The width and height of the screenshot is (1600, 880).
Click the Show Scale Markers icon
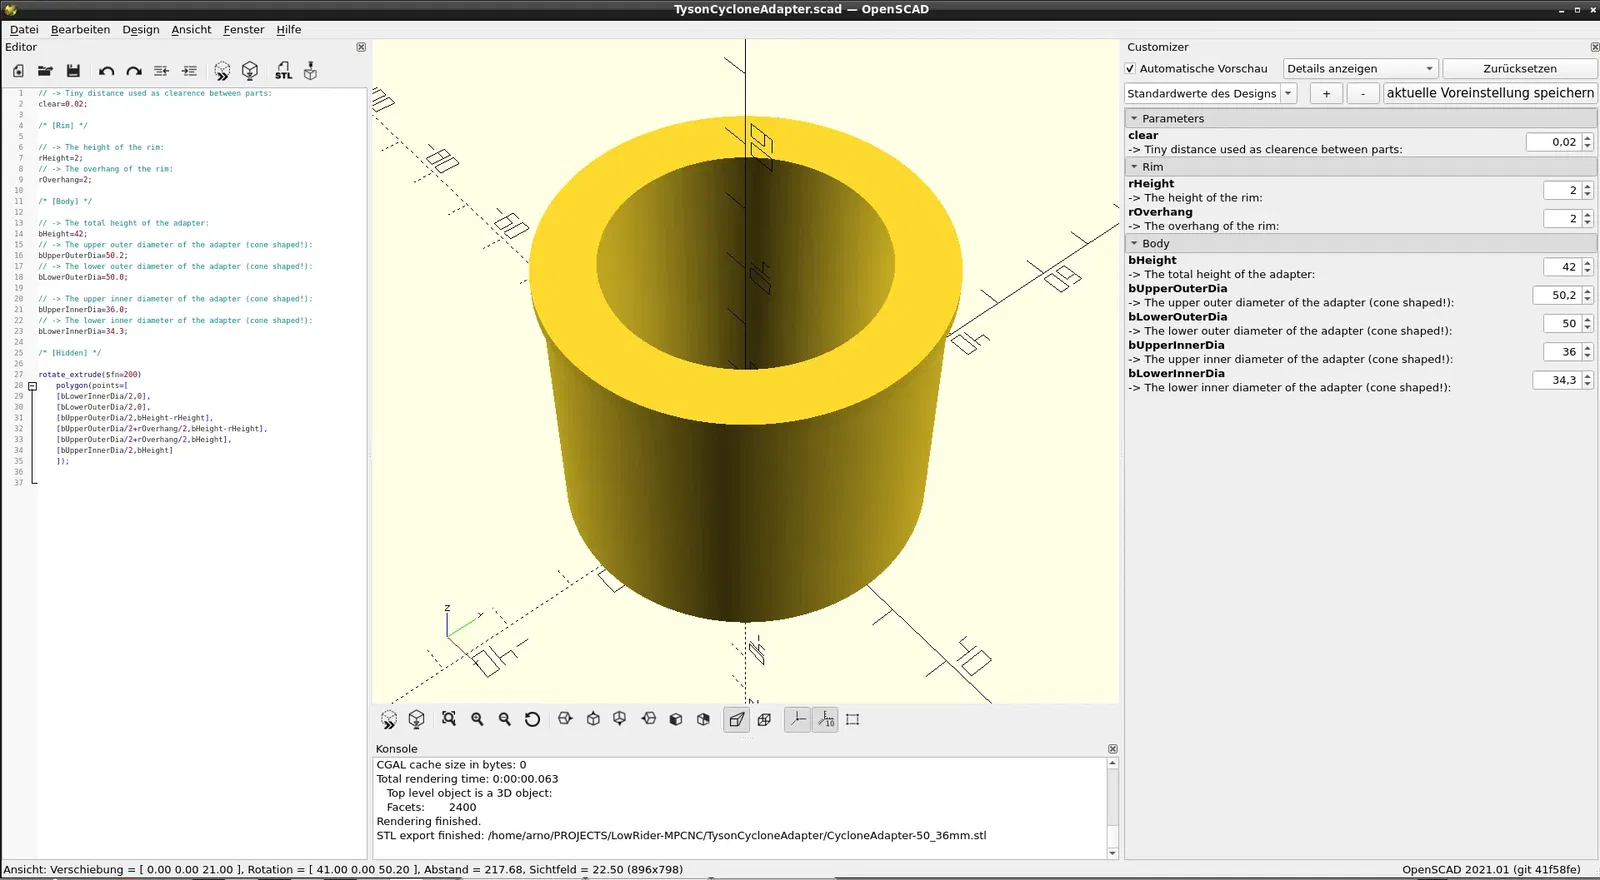[825, 719]
